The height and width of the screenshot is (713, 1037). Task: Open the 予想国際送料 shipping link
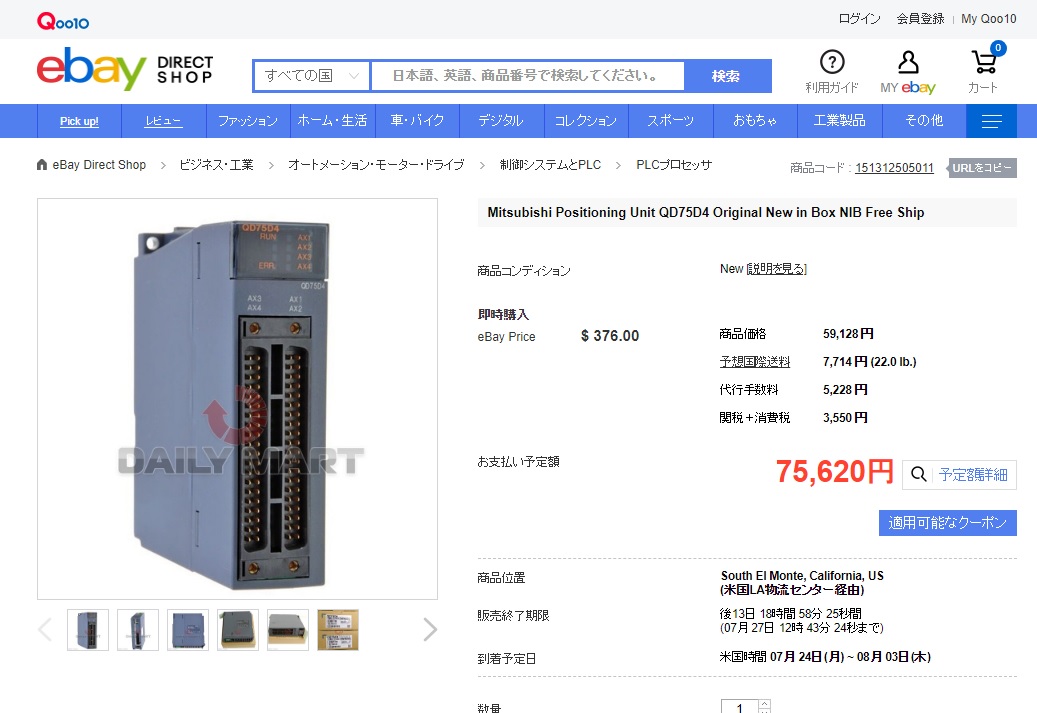click(x=755, y=362)
